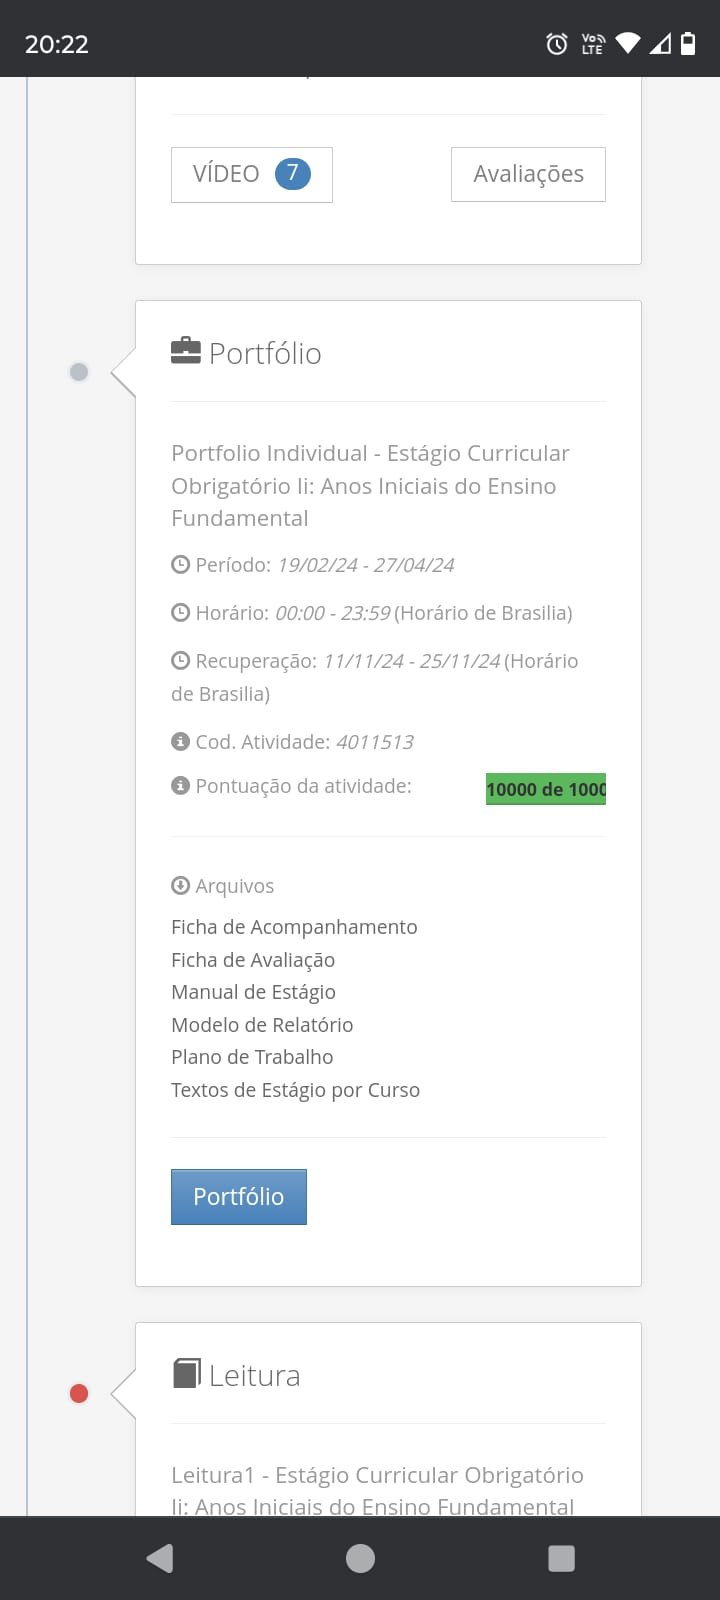The height and width of the screenshot is (1600, 720).
Task: Tap the Leitura book icon
Action: pos(186,1373)
